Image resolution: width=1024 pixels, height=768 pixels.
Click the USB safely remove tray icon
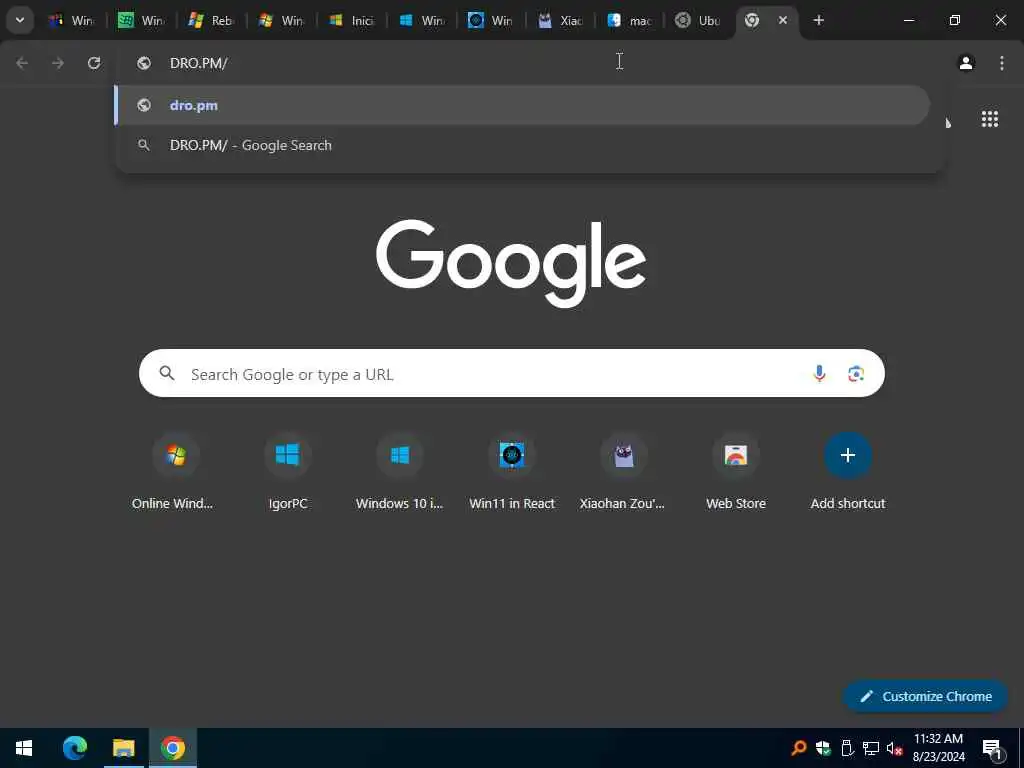point(847,748)
